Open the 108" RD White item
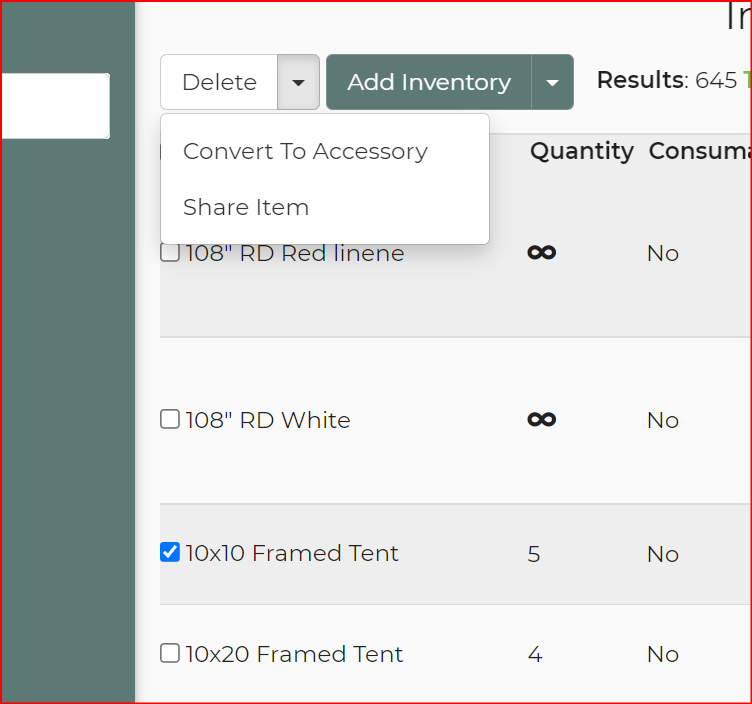The height and width of the screenshot is (704, 752). click(x=268, y=420)
